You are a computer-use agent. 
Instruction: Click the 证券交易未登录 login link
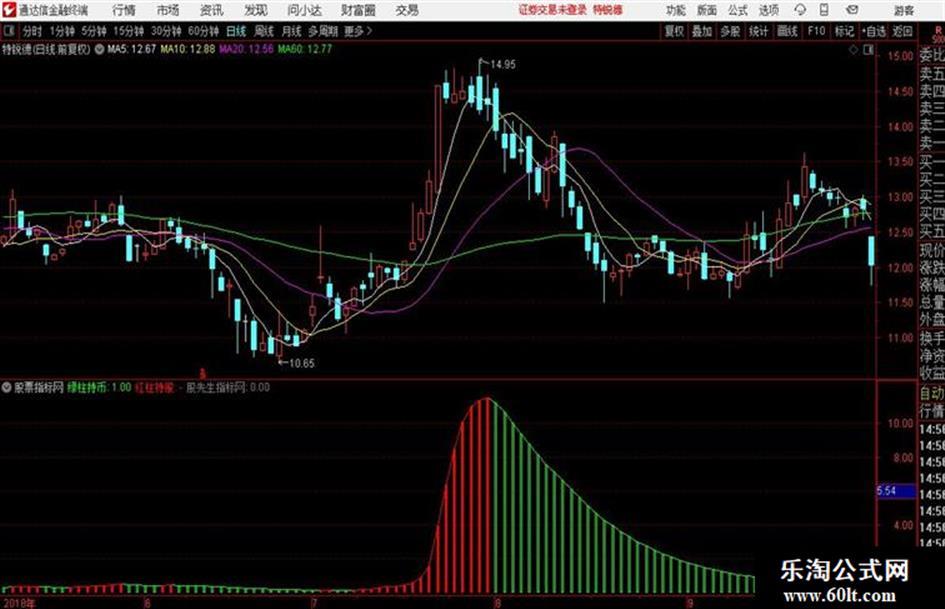[x=553, y=10]
